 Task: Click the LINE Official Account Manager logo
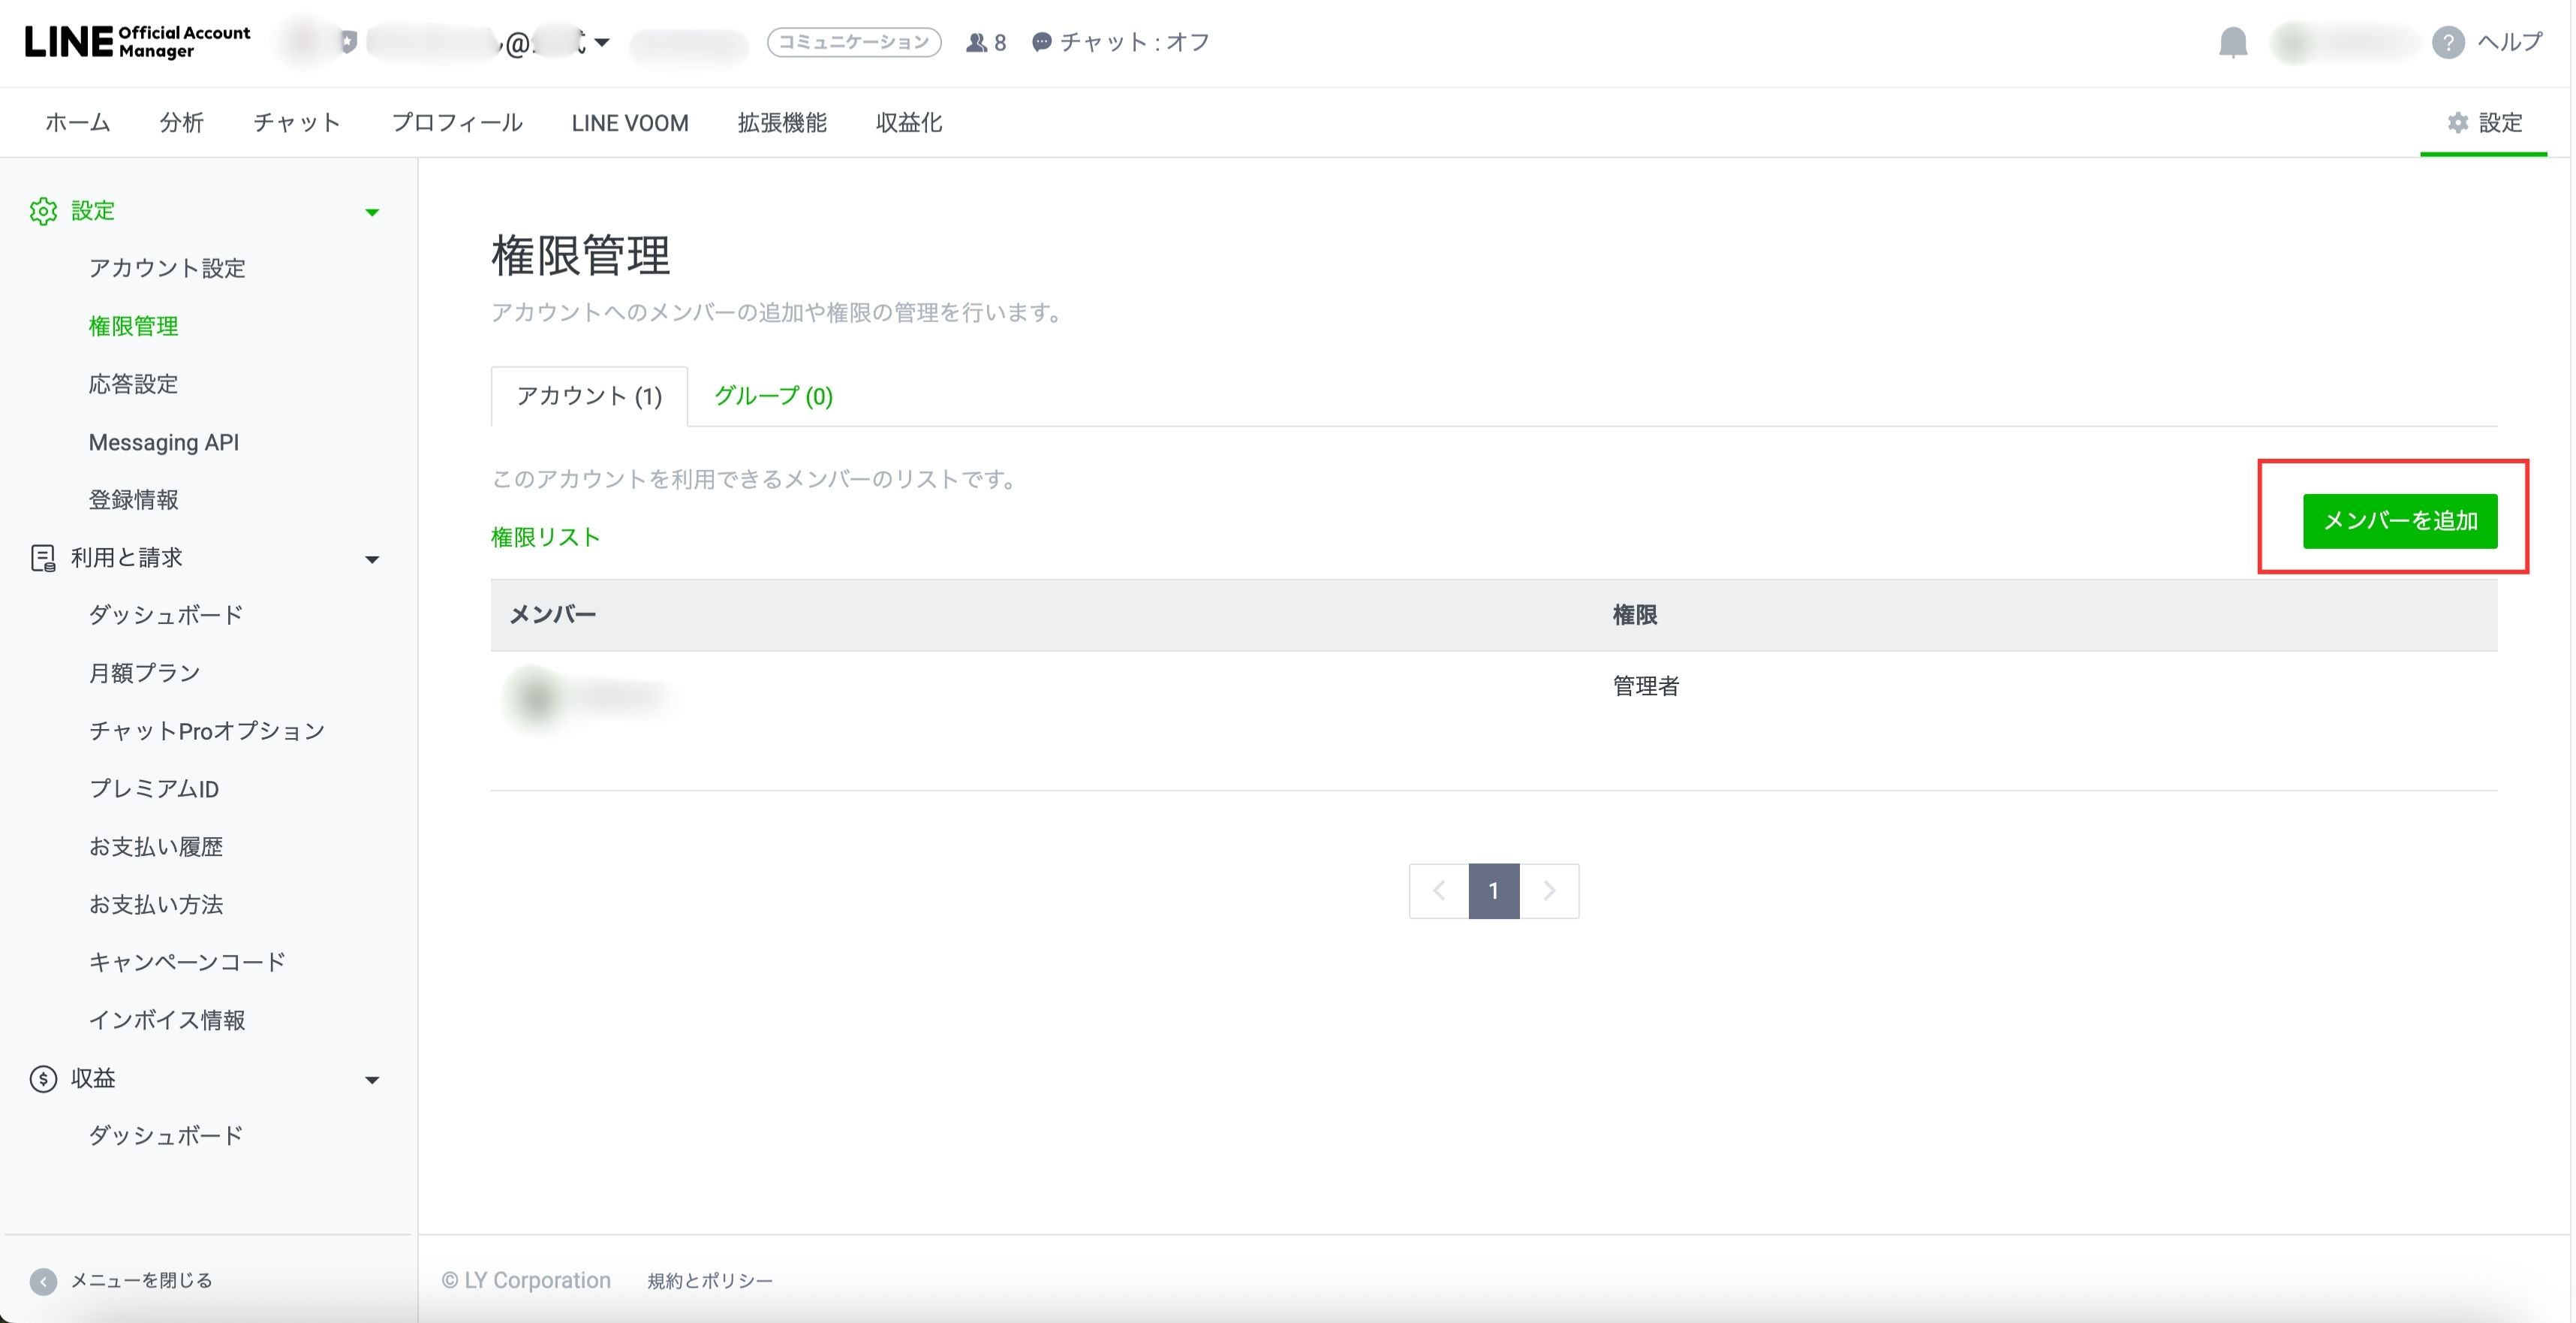pos(137,42)
